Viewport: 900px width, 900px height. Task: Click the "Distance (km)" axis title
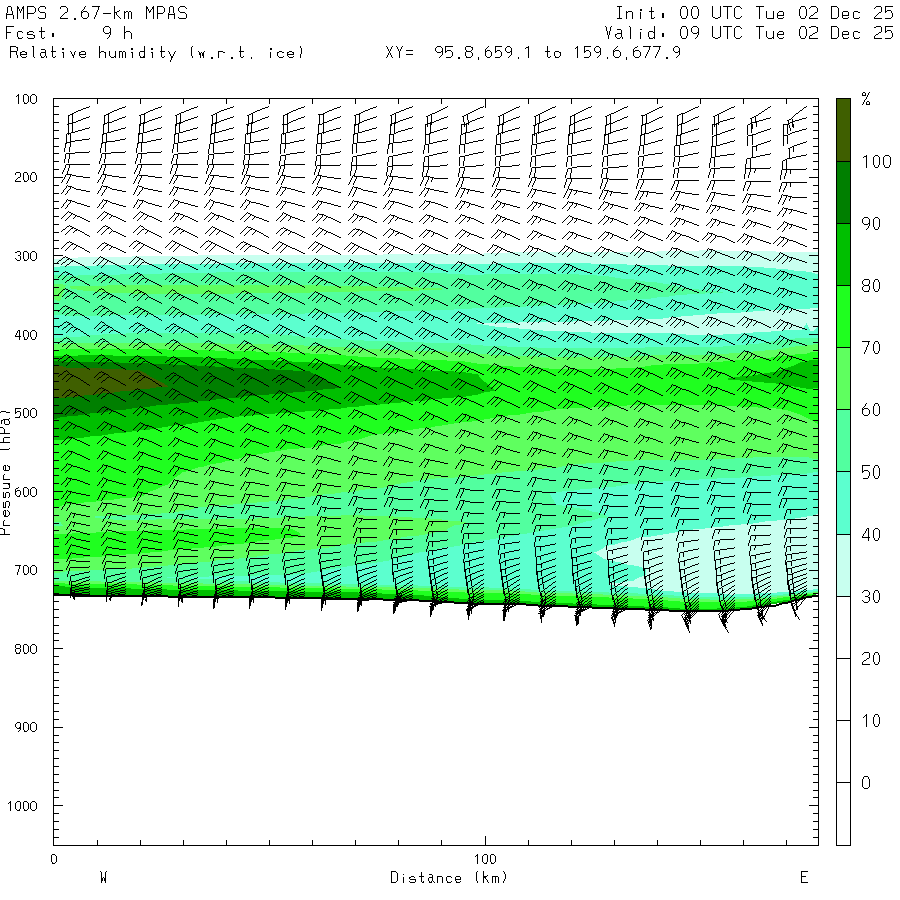(449, 878)
